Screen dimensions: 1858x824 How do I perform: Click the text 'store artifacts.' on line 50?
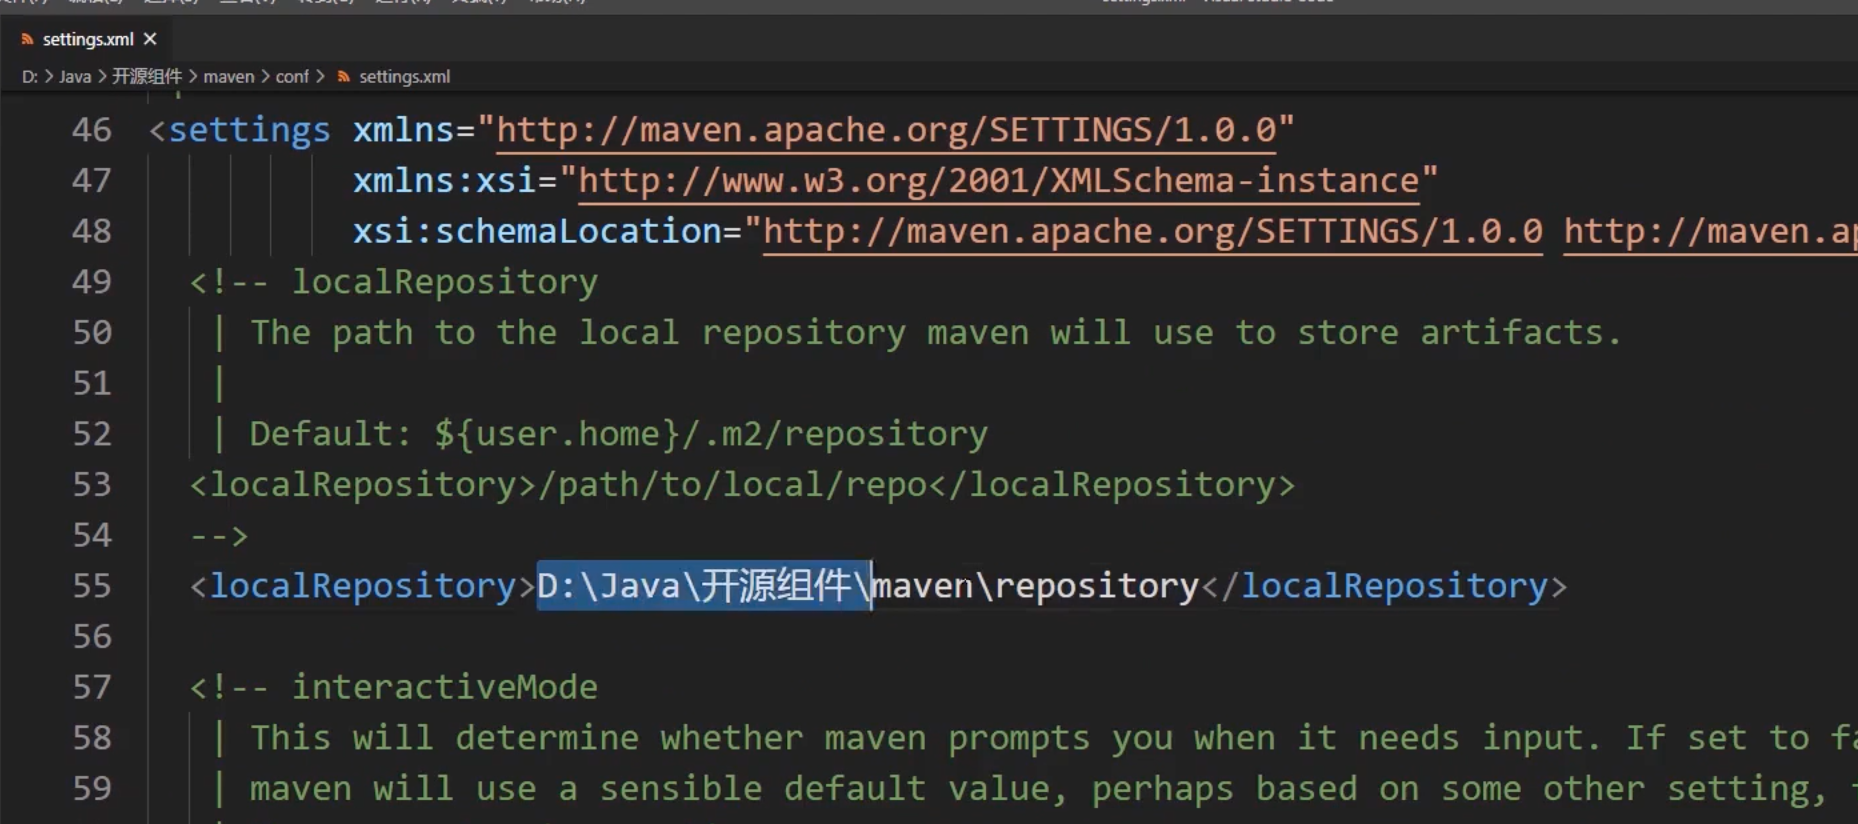(x=1458, y=333)
